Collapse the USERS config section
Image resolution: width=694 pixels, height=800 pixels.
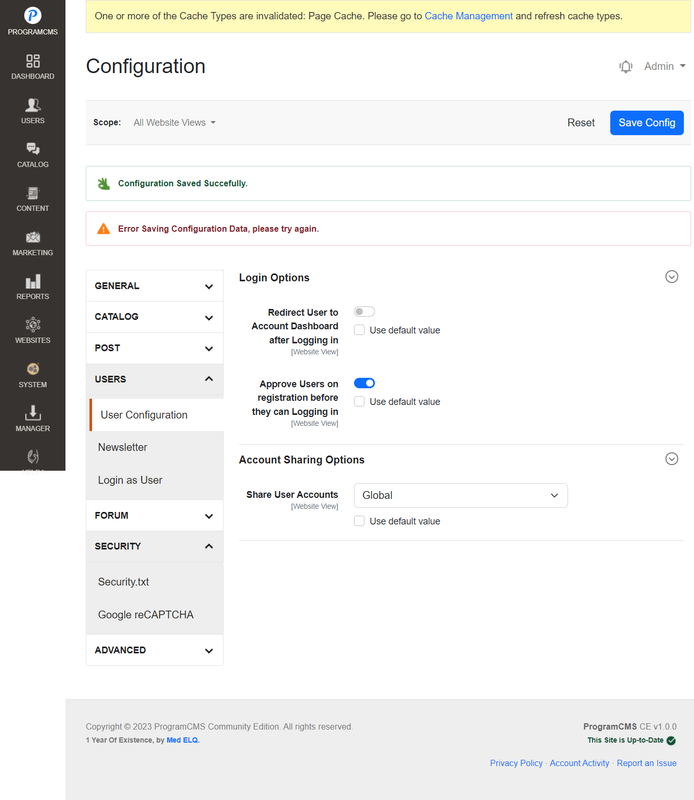(155, 379)
